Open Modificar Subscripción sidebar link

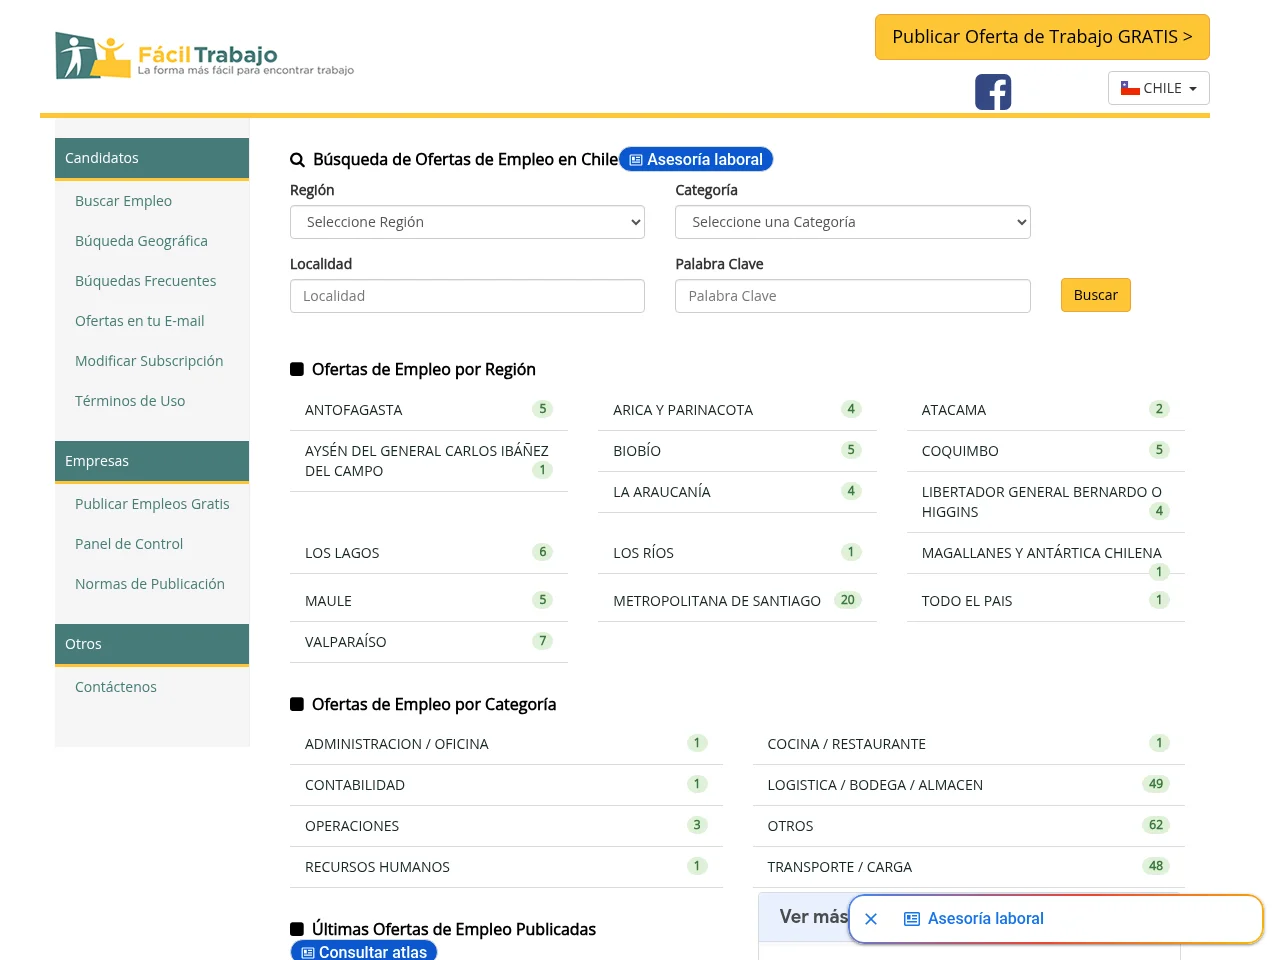(149, 361)
